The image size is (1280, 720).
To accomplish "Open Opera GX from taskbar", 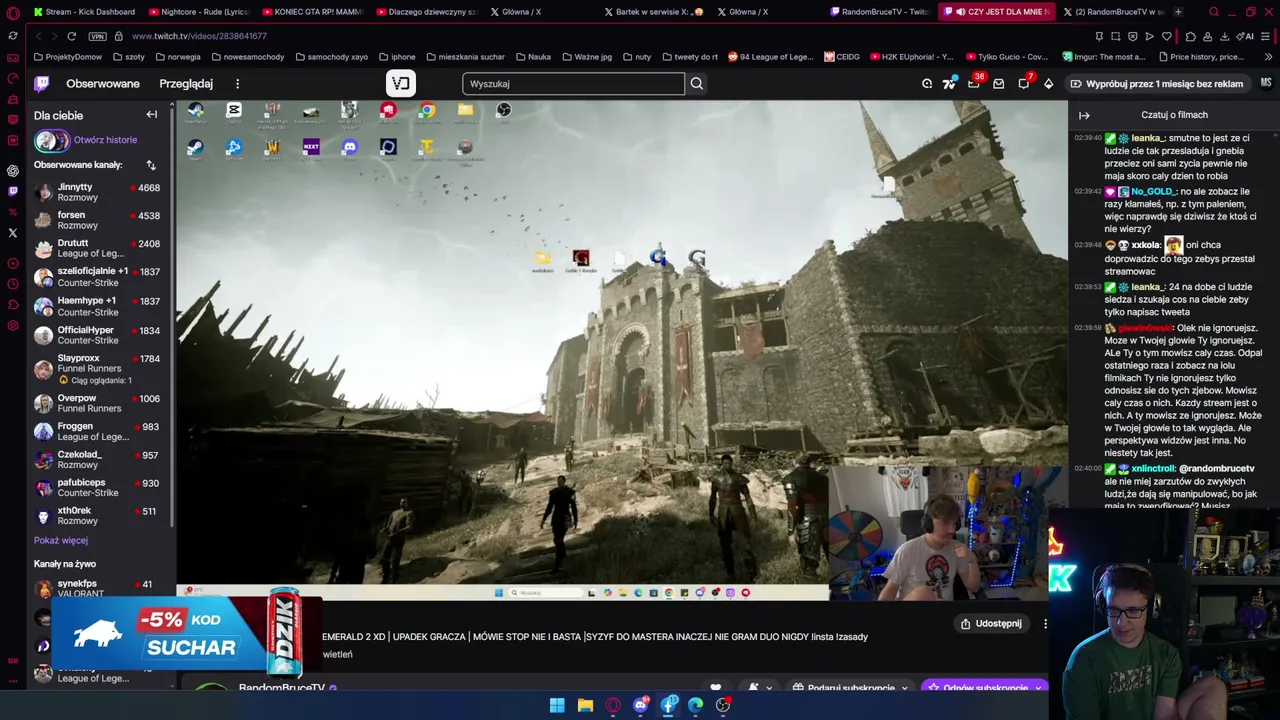I will coord(613,705).
